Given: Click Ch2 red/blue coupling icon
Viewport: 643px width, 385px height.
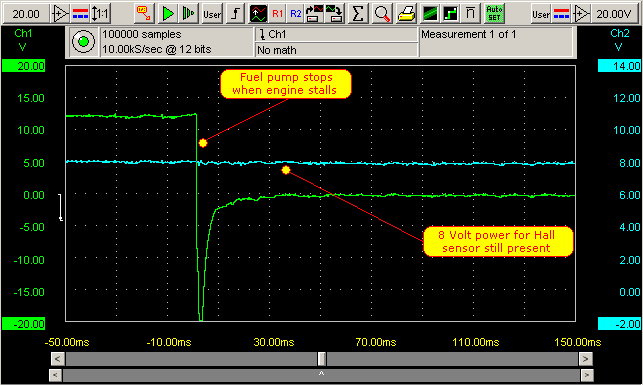Looking at the screenshot, I should tap(561, 14).
